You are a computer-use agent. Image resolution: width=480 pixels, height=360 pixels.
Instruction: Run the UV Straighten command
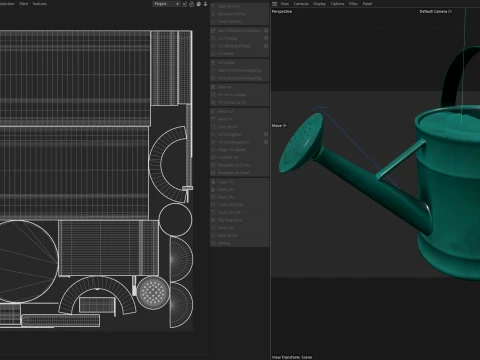(237, 134)
